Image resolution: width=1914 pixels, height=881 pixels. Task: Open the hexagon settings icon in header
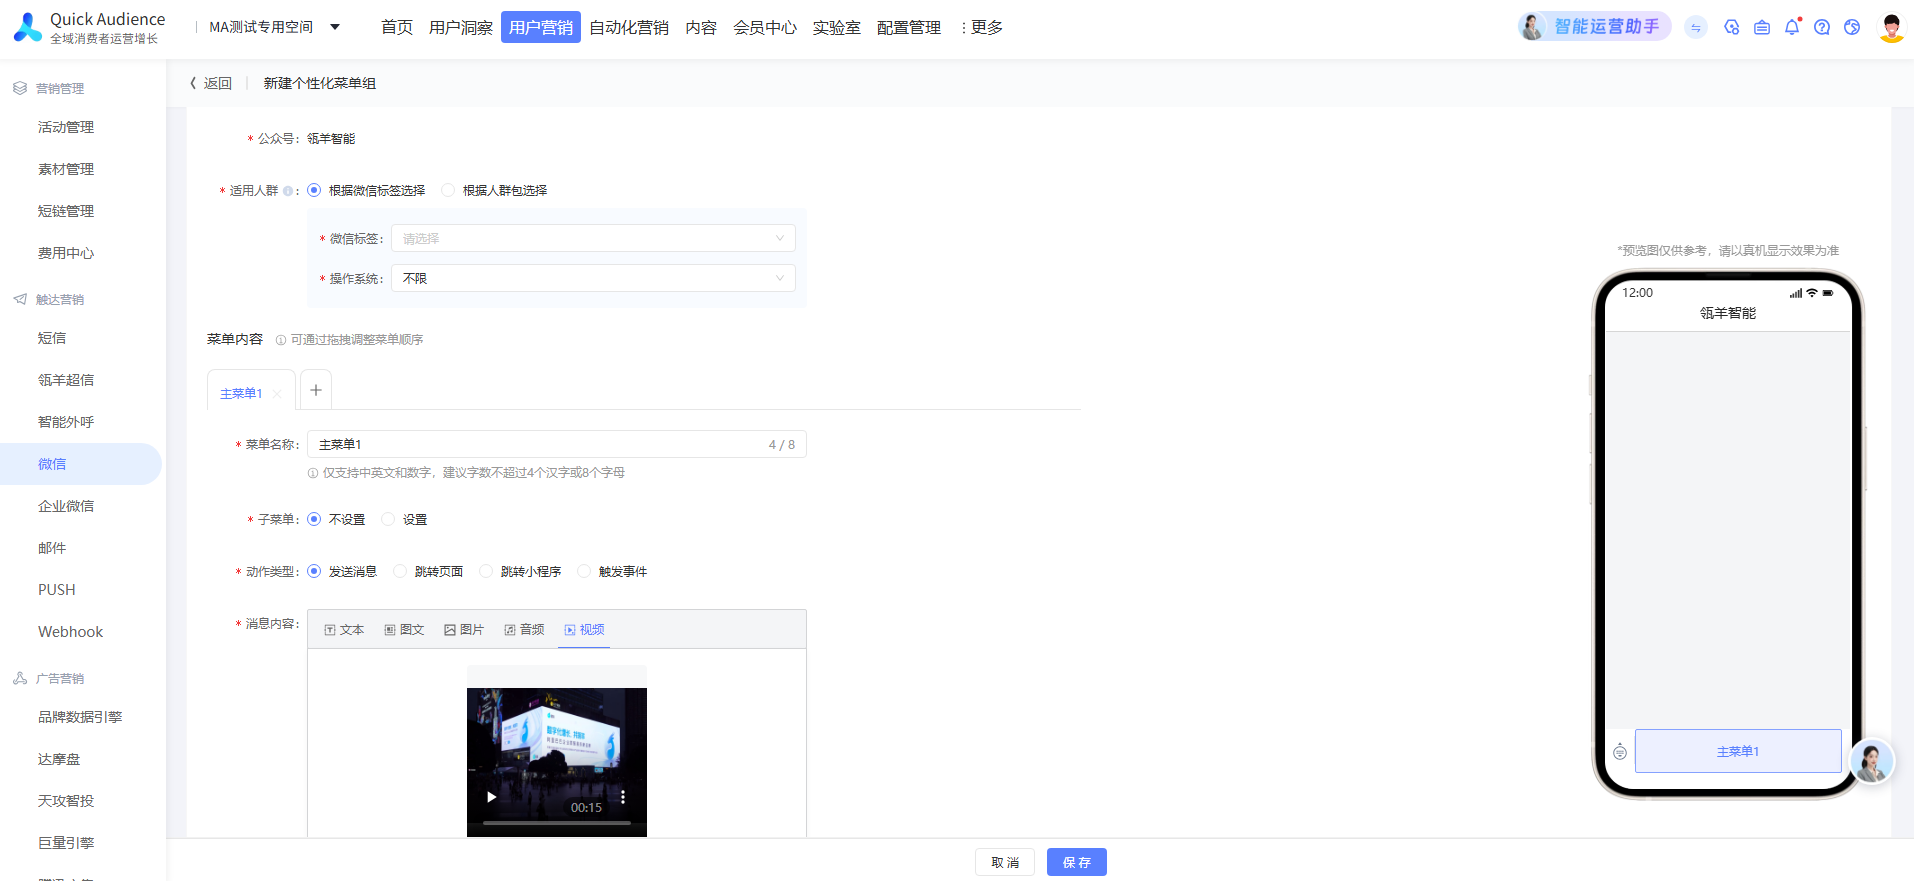tap(1732, 28)
